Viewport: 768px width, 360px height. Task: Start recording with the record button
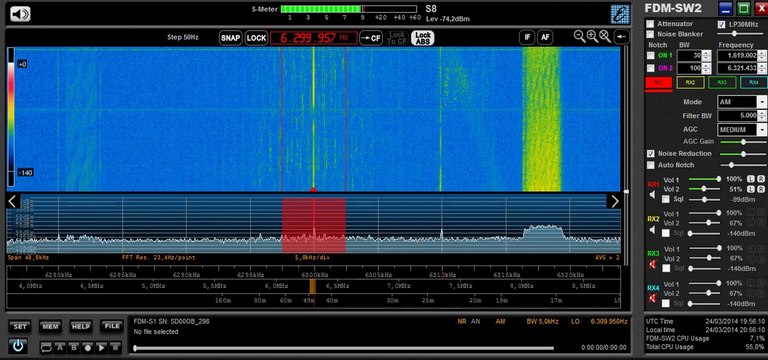point(88,347)
